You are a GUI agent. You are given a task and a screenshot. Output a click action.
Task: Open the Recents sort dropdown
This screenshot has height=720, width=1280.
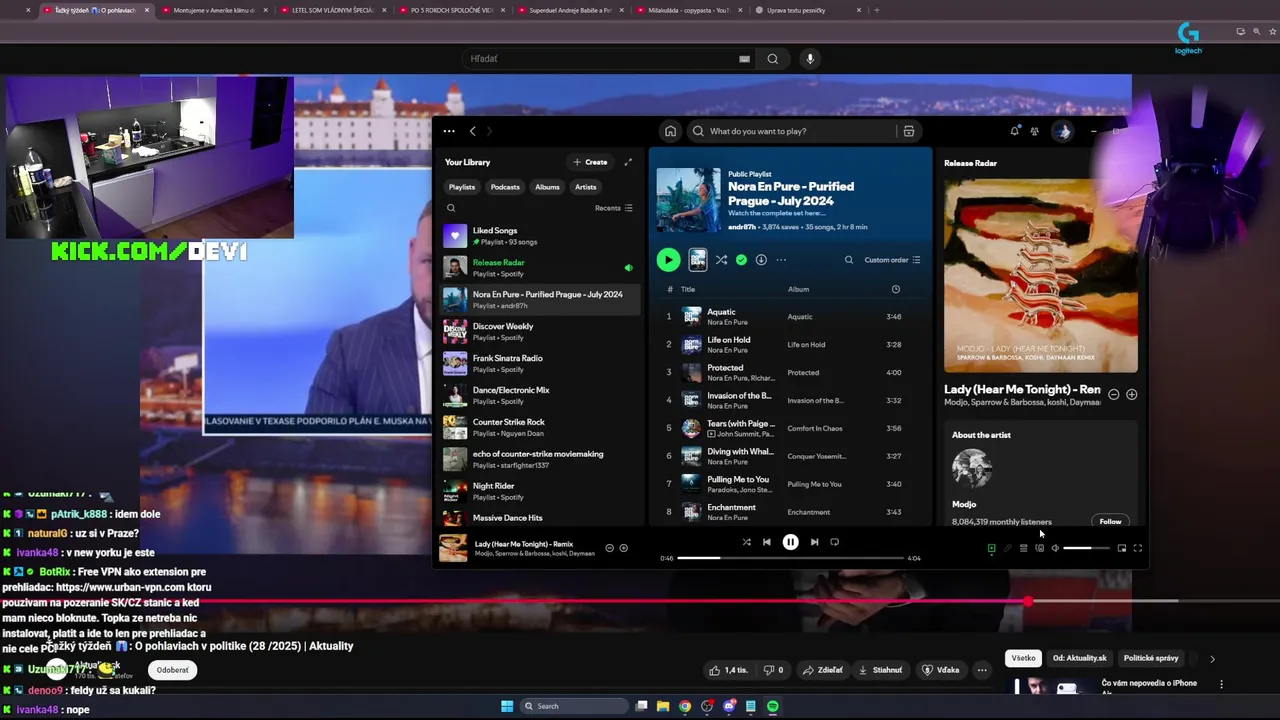click(614, 208)
